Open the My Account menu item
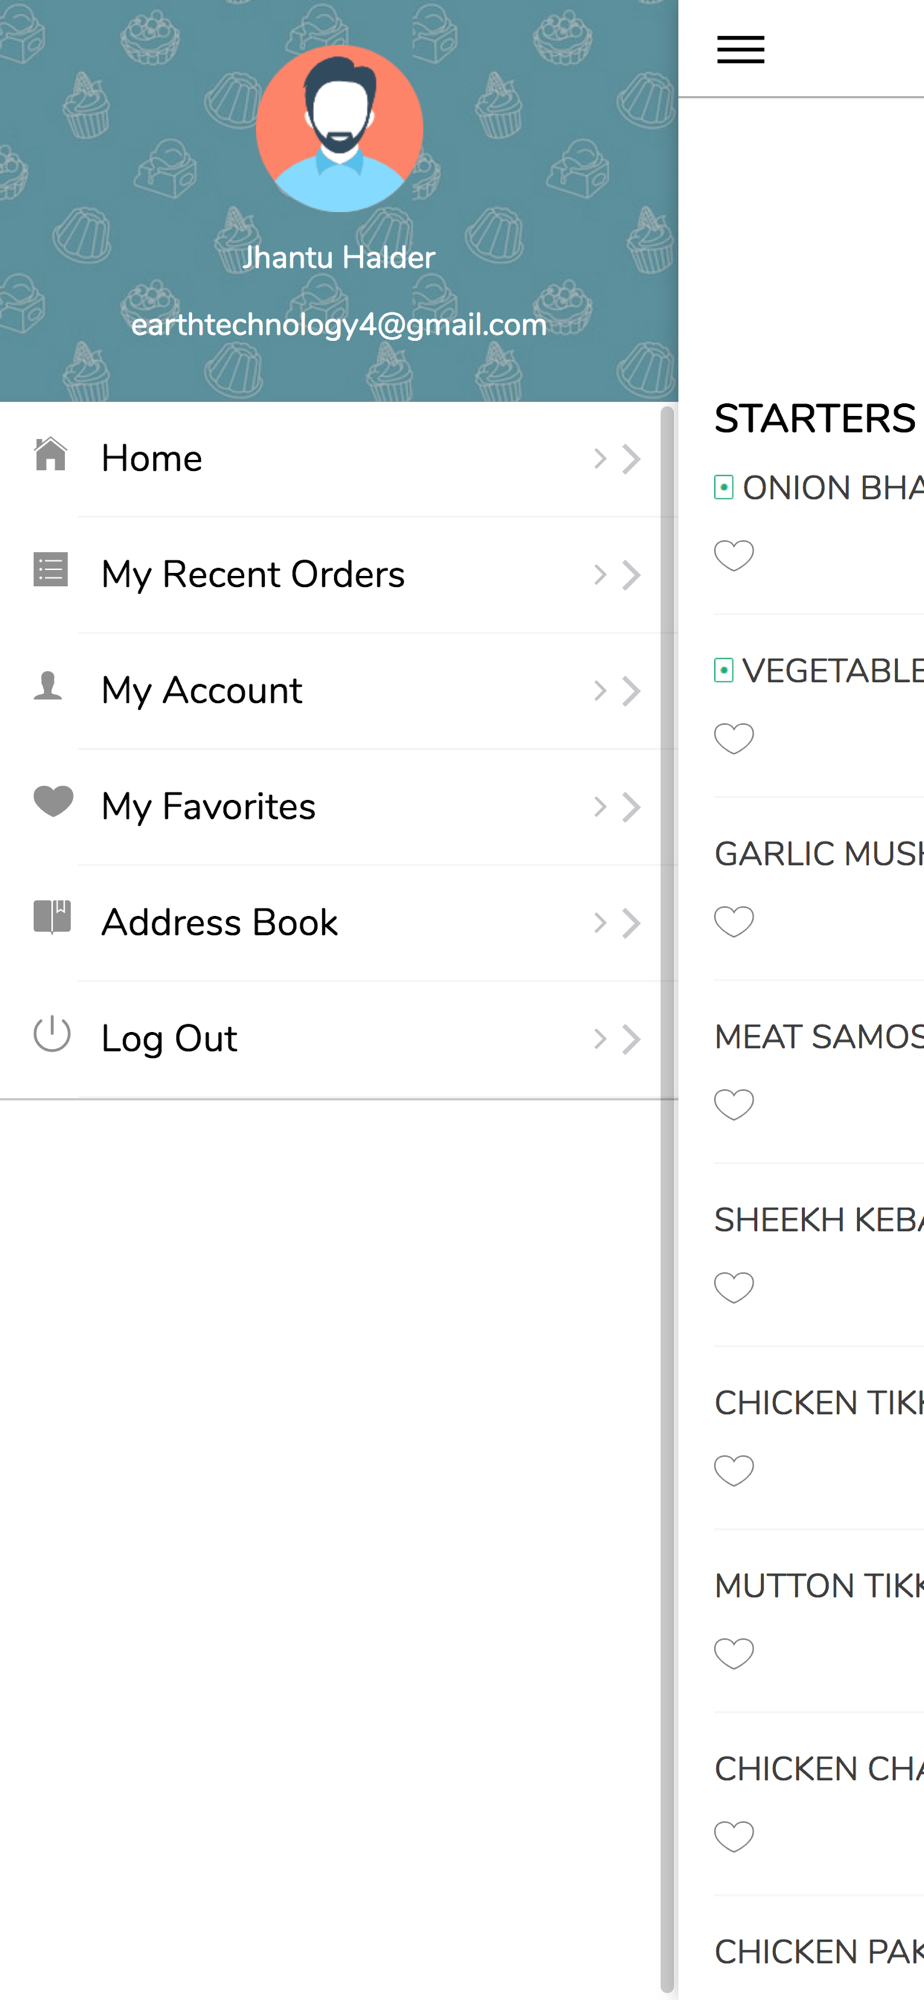The image size is (924, 2000). [202, 691]
